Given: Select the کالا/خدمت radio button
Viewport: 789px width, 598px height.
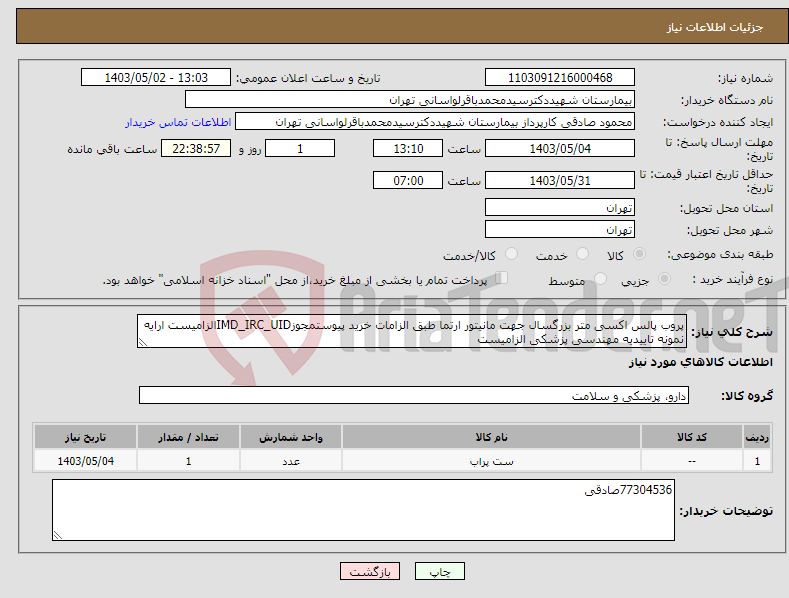Looking at the screenshot, I should point(511,254).
